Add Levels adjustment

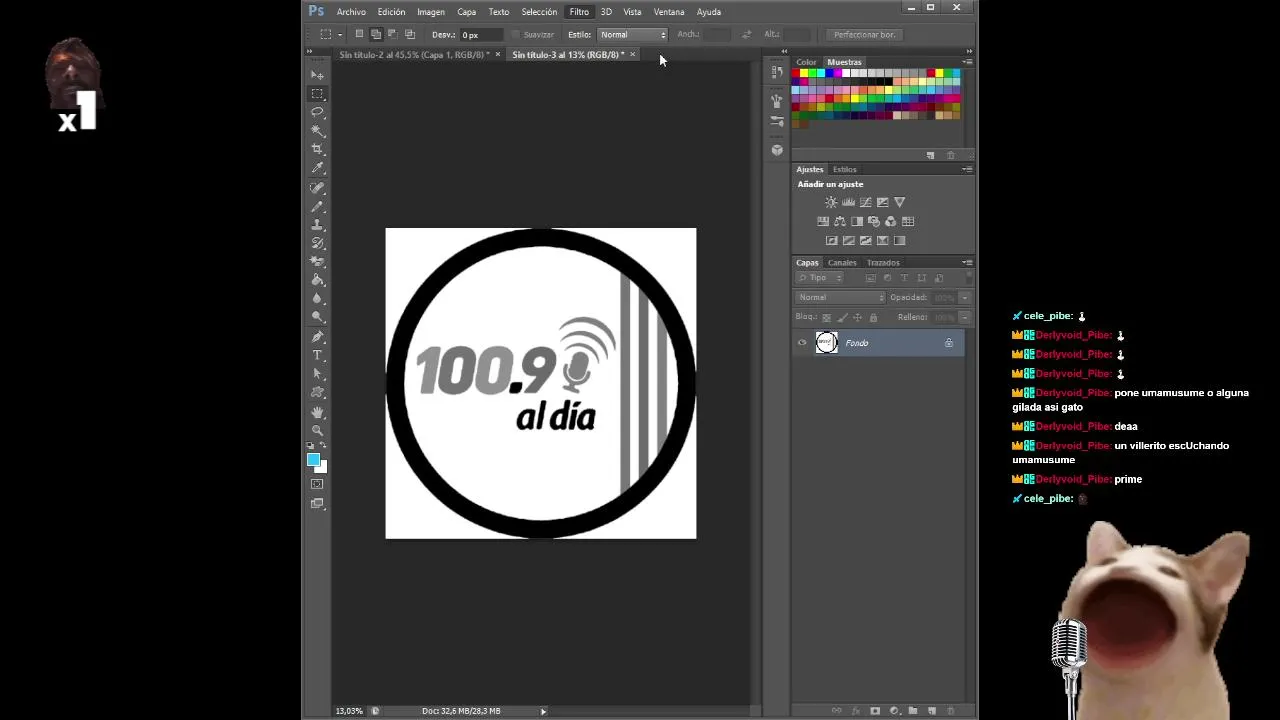[x=848, y=202]
